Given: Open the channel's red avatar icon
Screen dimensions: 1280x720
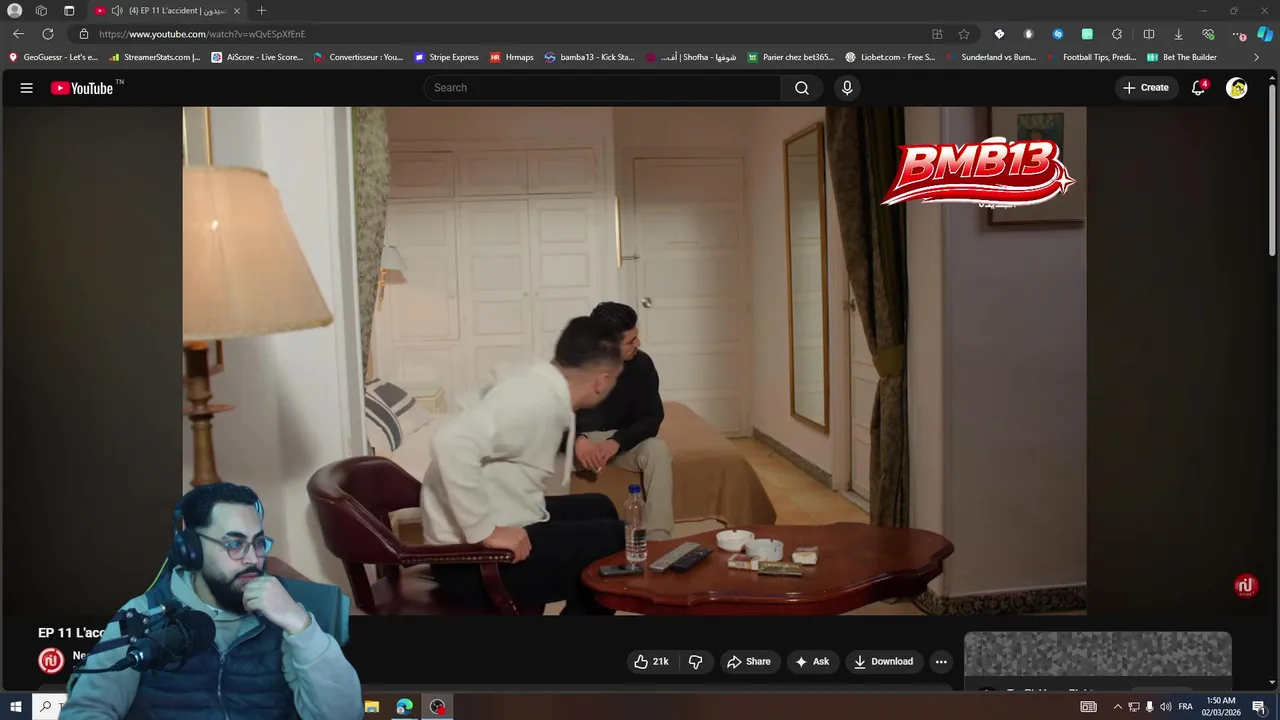Looking at the screenshot, I should coord(51,660).
